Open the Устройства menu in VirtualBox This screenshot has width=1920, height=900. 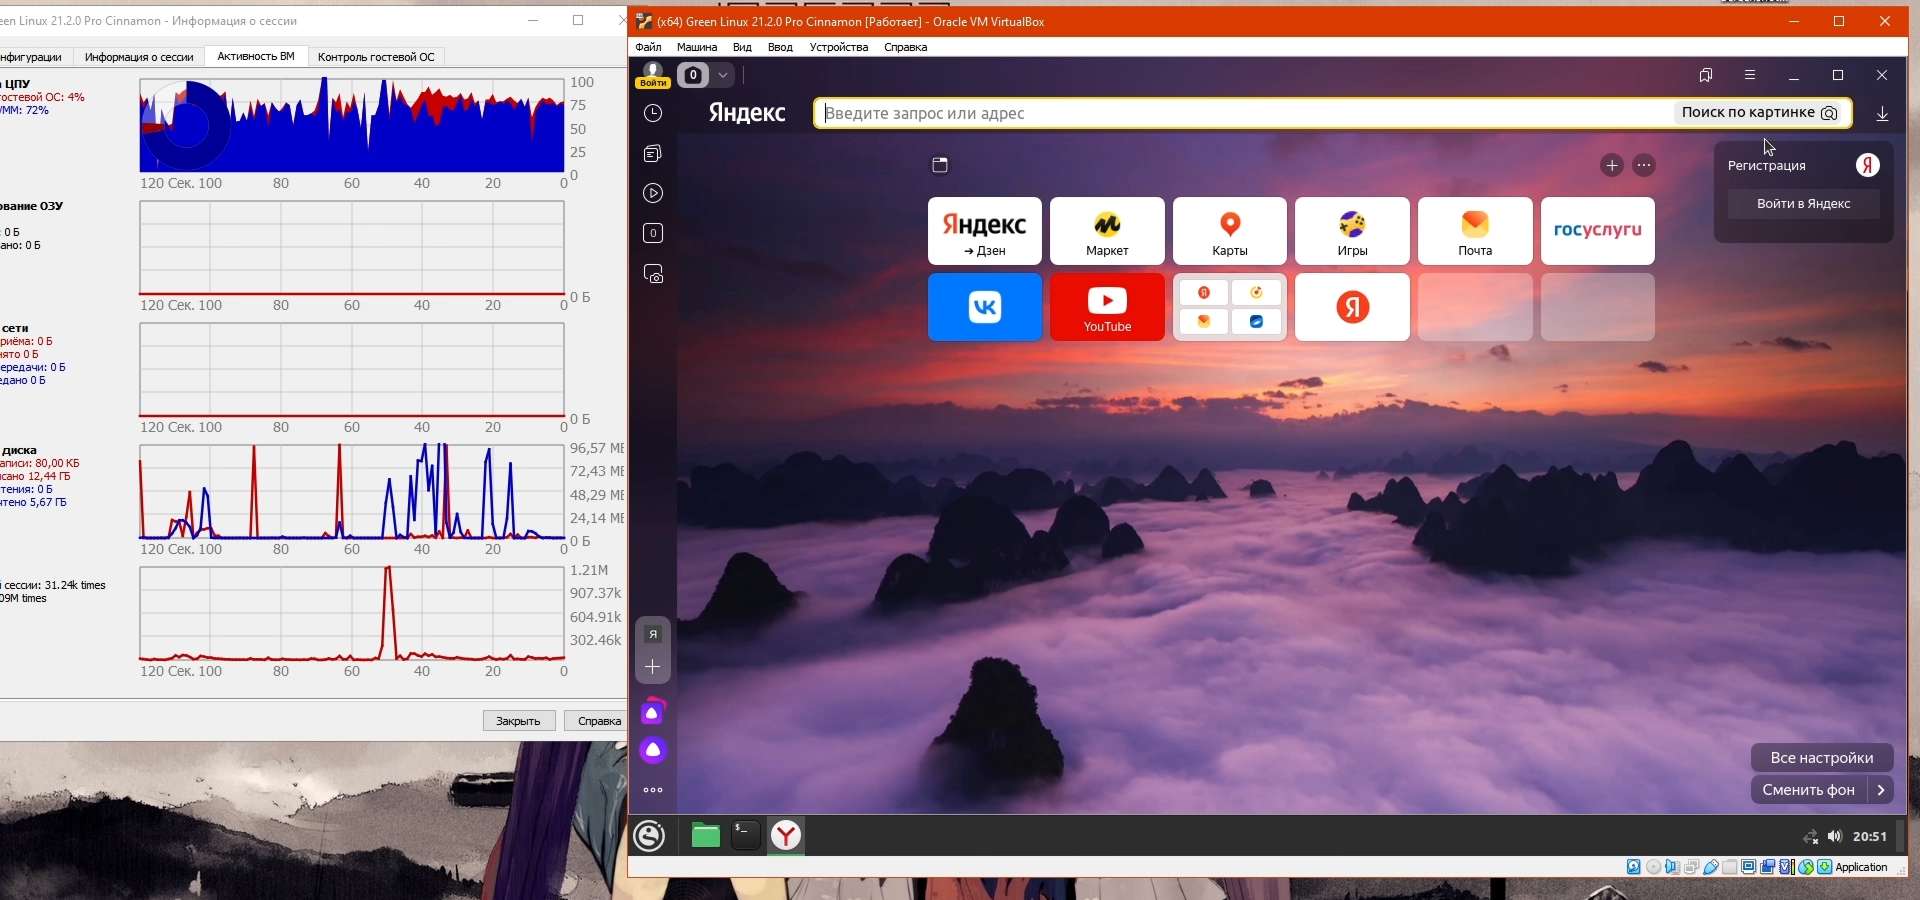[x=839, y=47]
